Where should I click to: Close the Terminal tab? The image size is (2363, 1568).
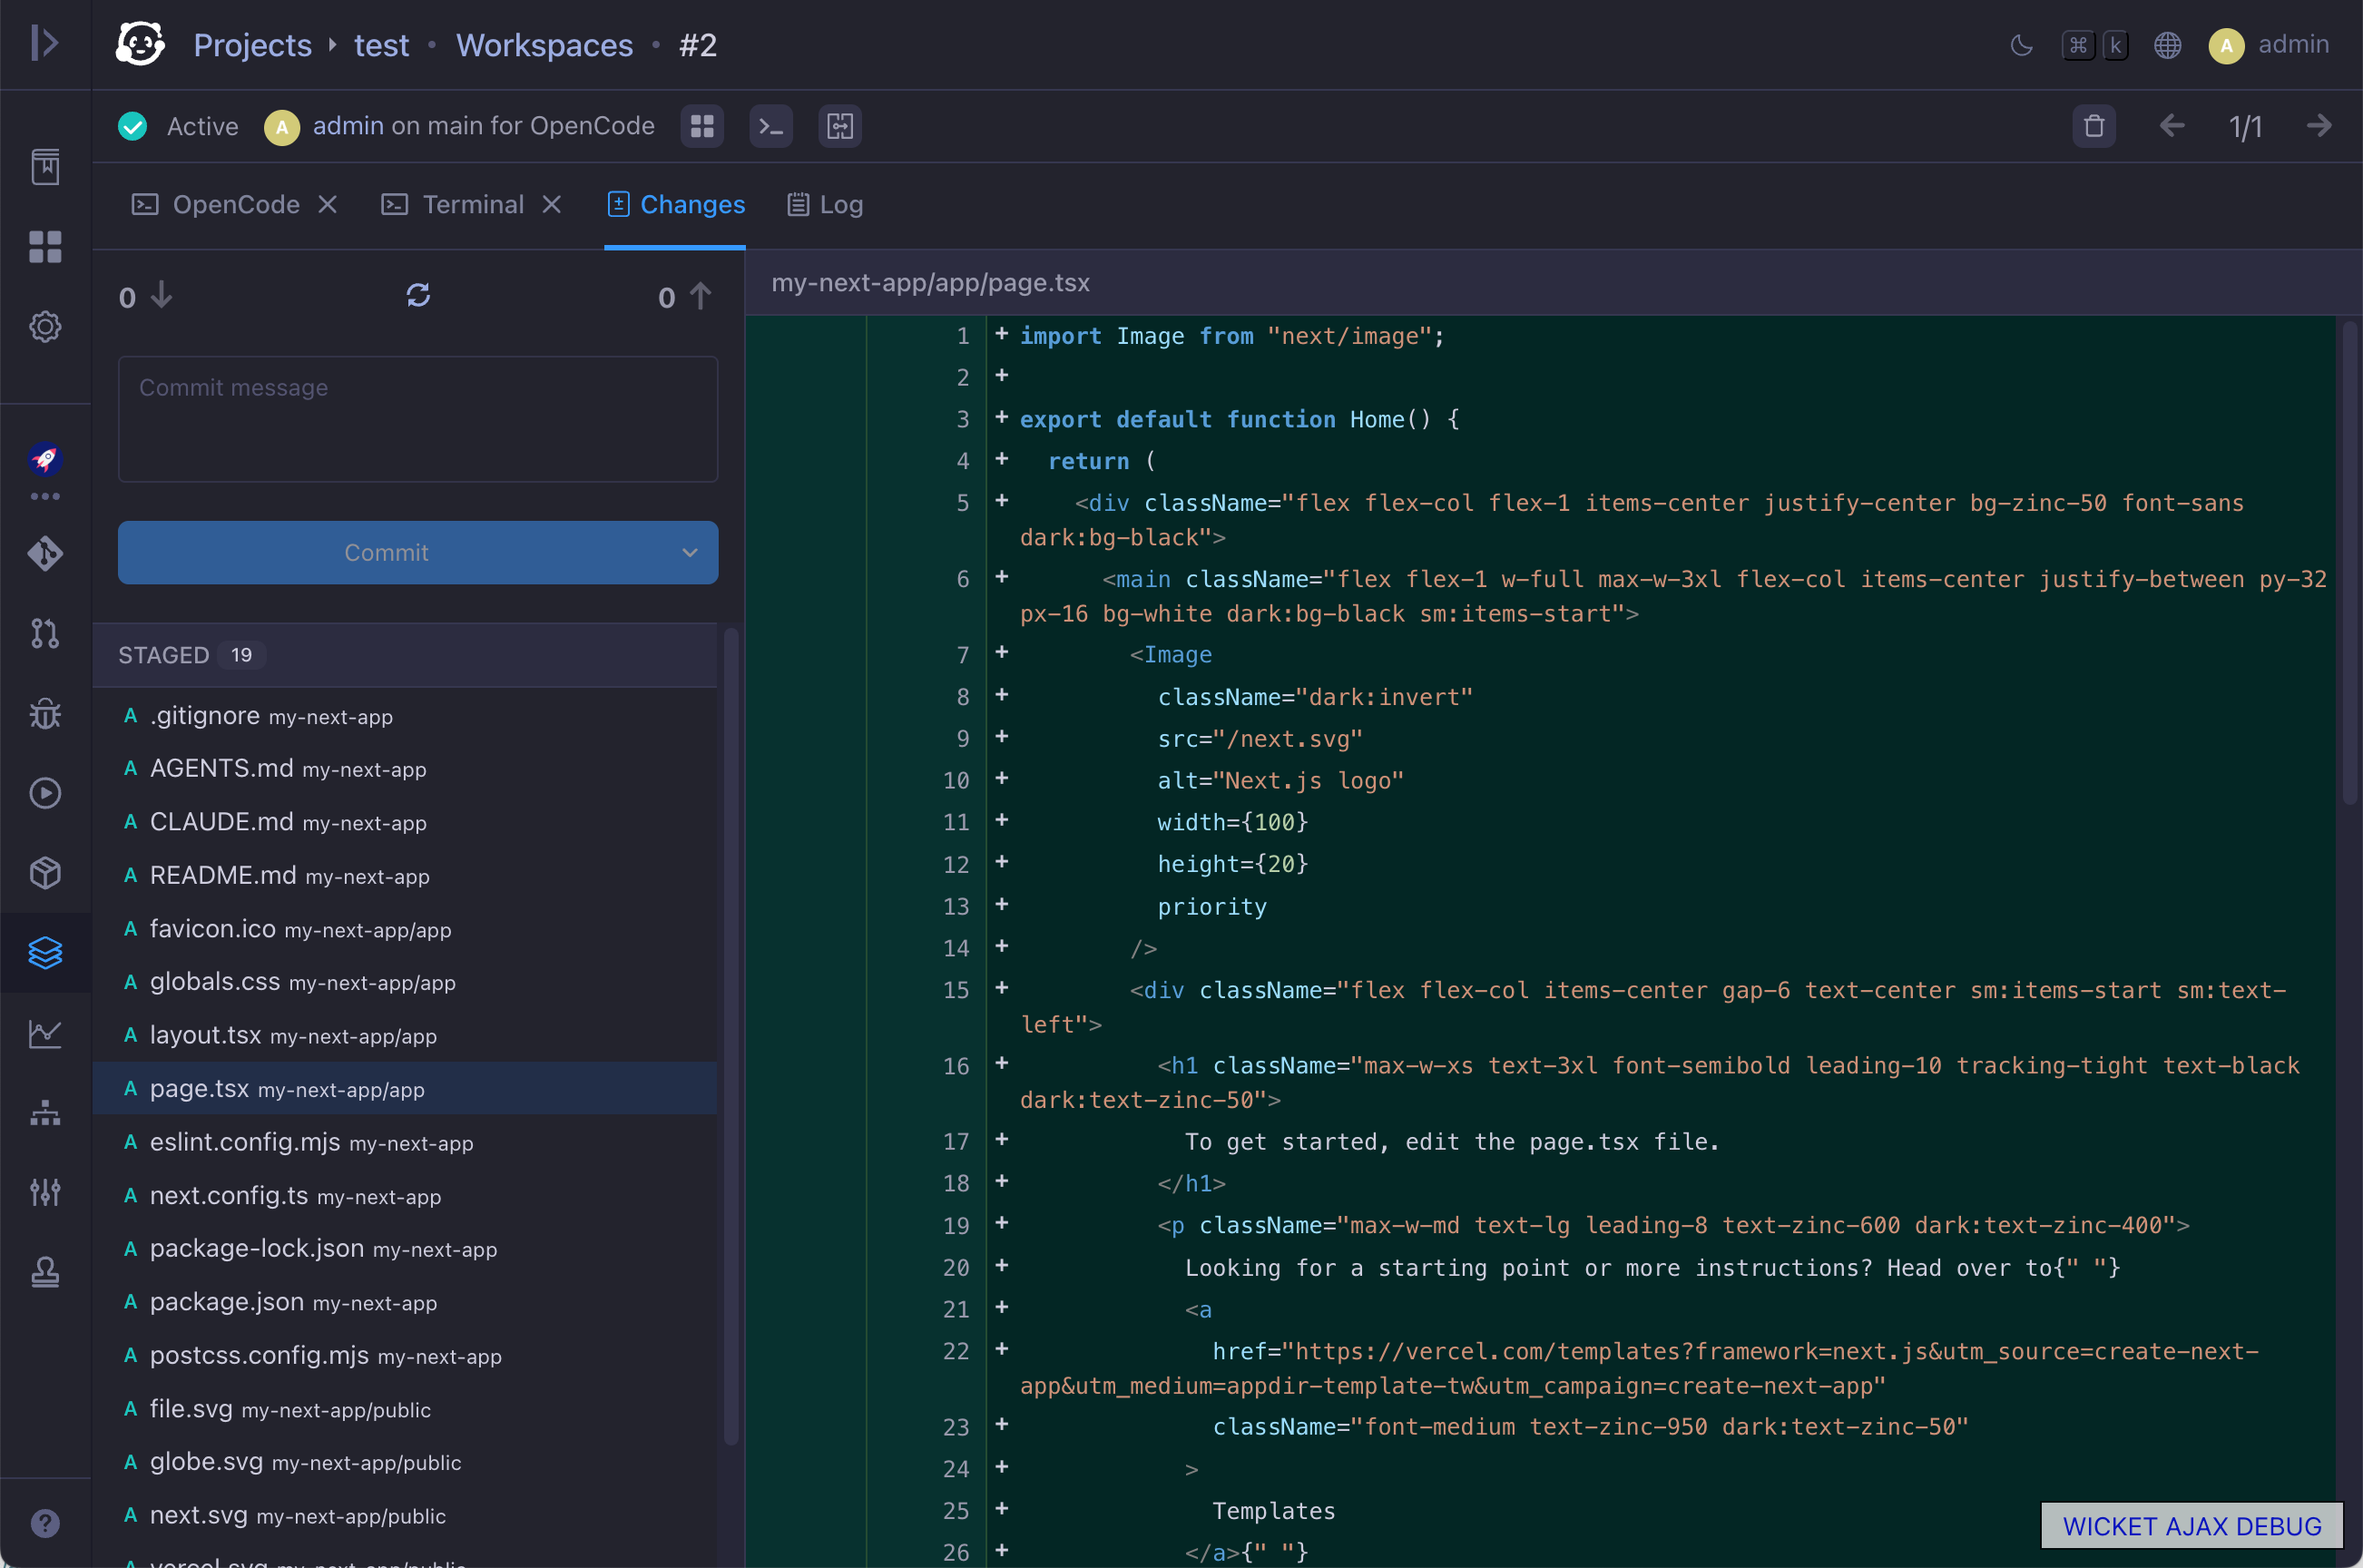click(551, 204)
